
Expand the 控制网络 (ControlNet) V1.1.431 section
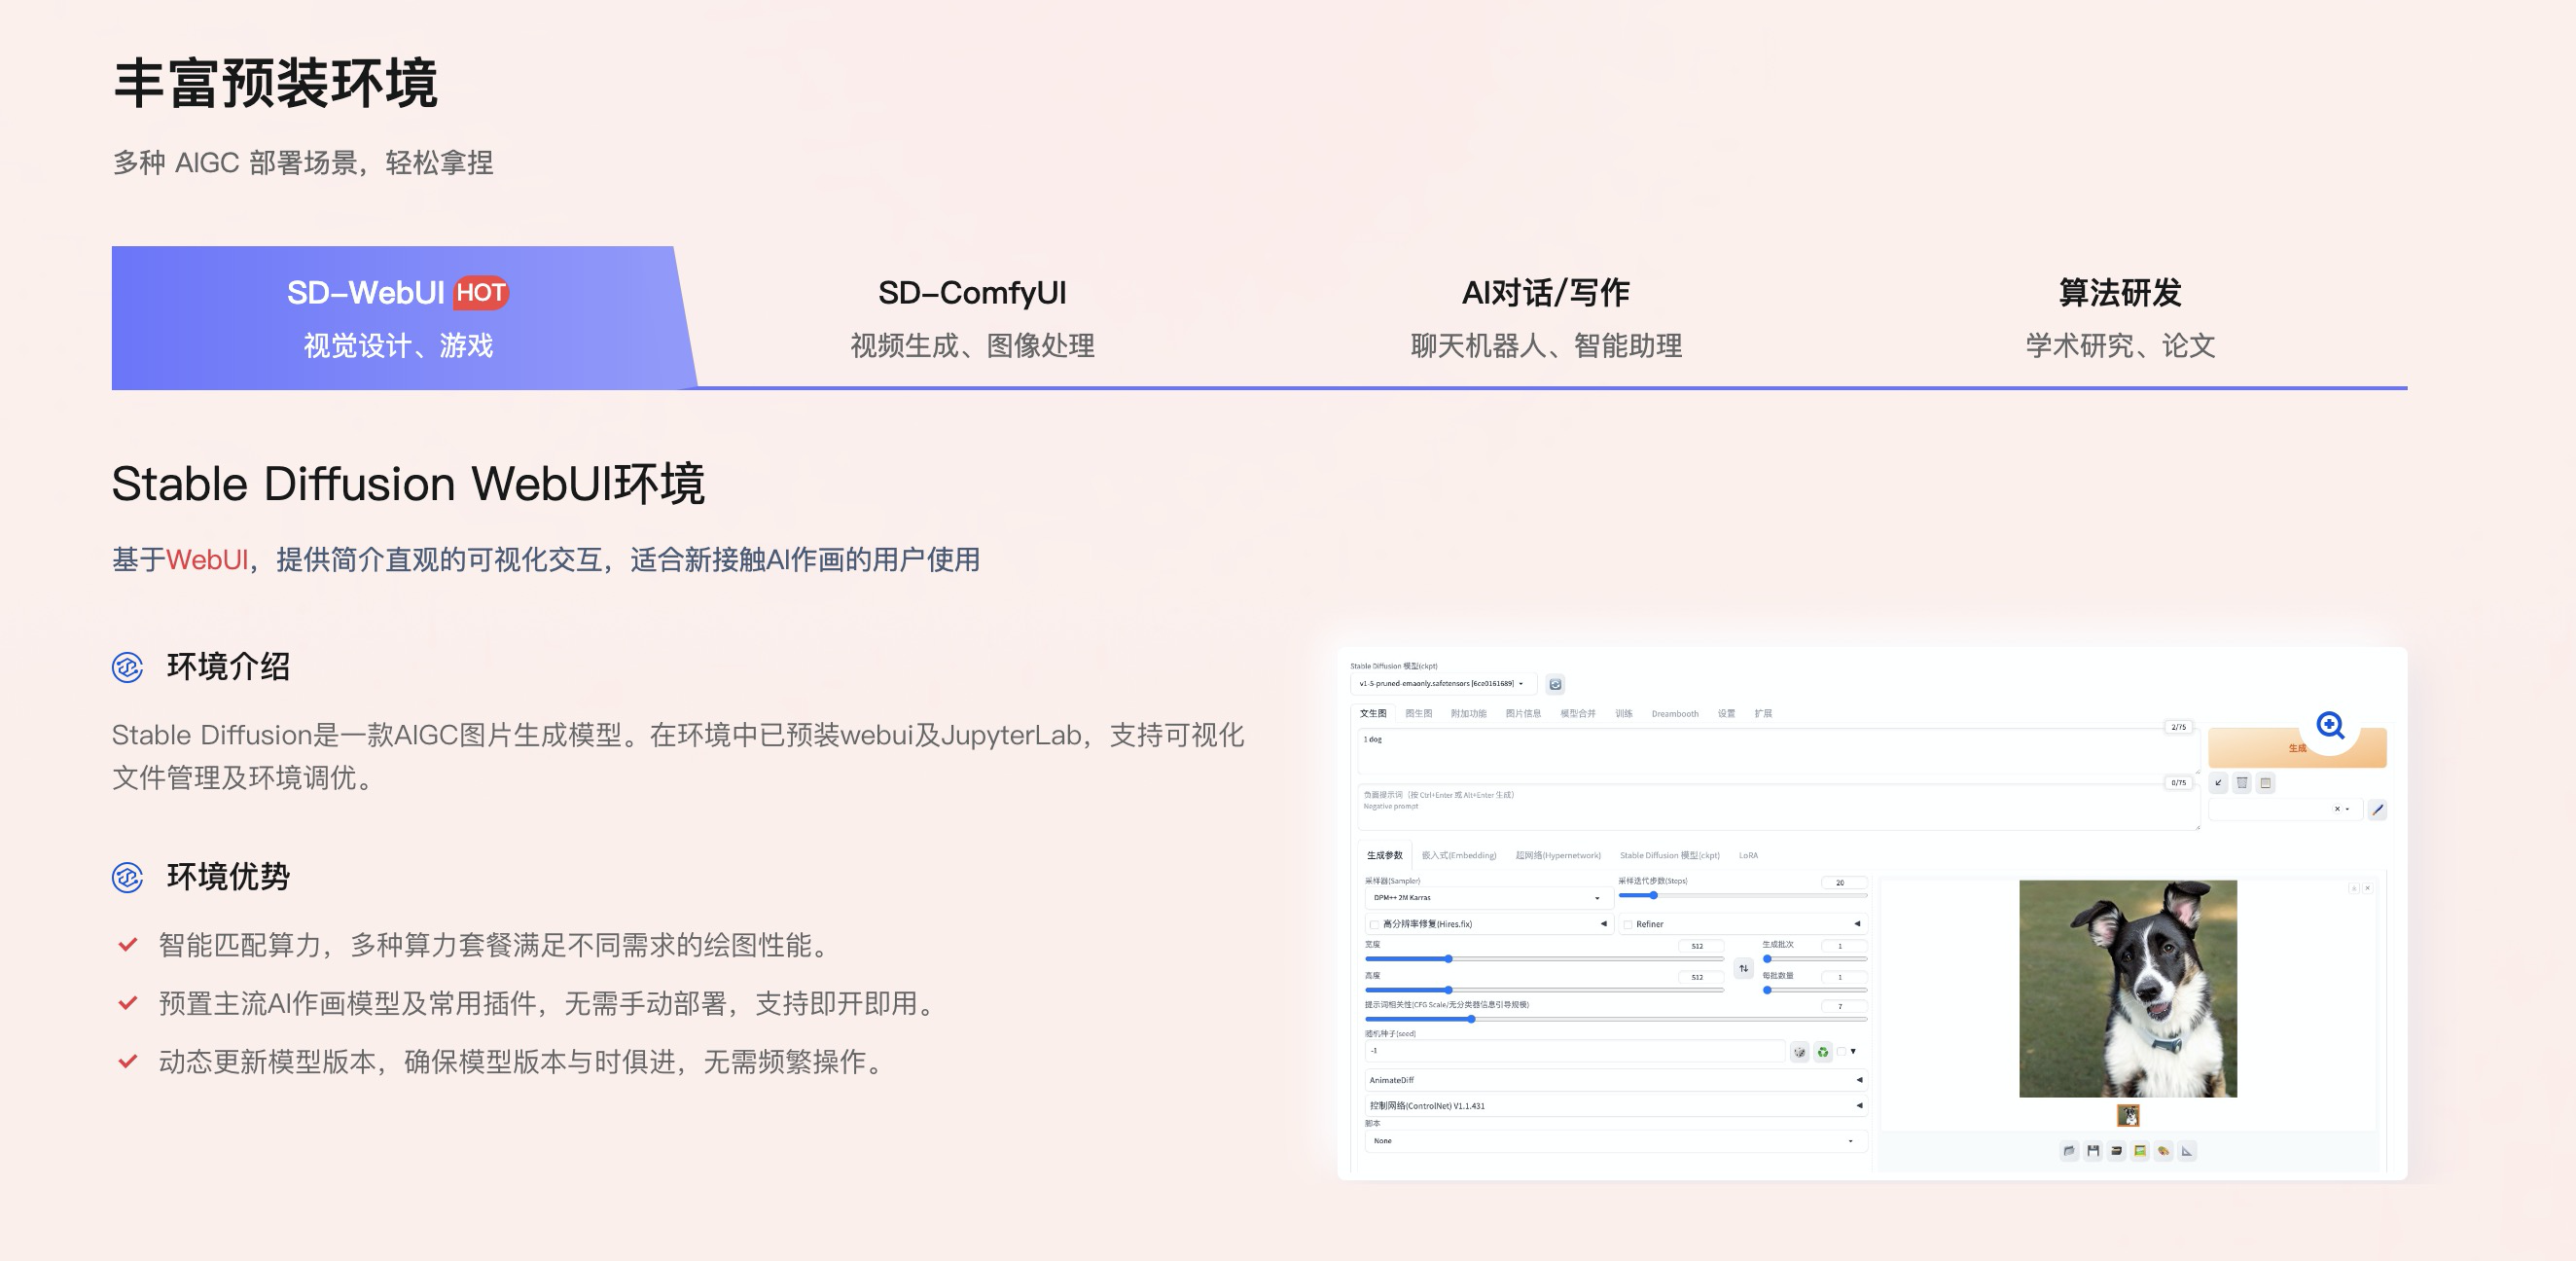pos(1616,1106)
